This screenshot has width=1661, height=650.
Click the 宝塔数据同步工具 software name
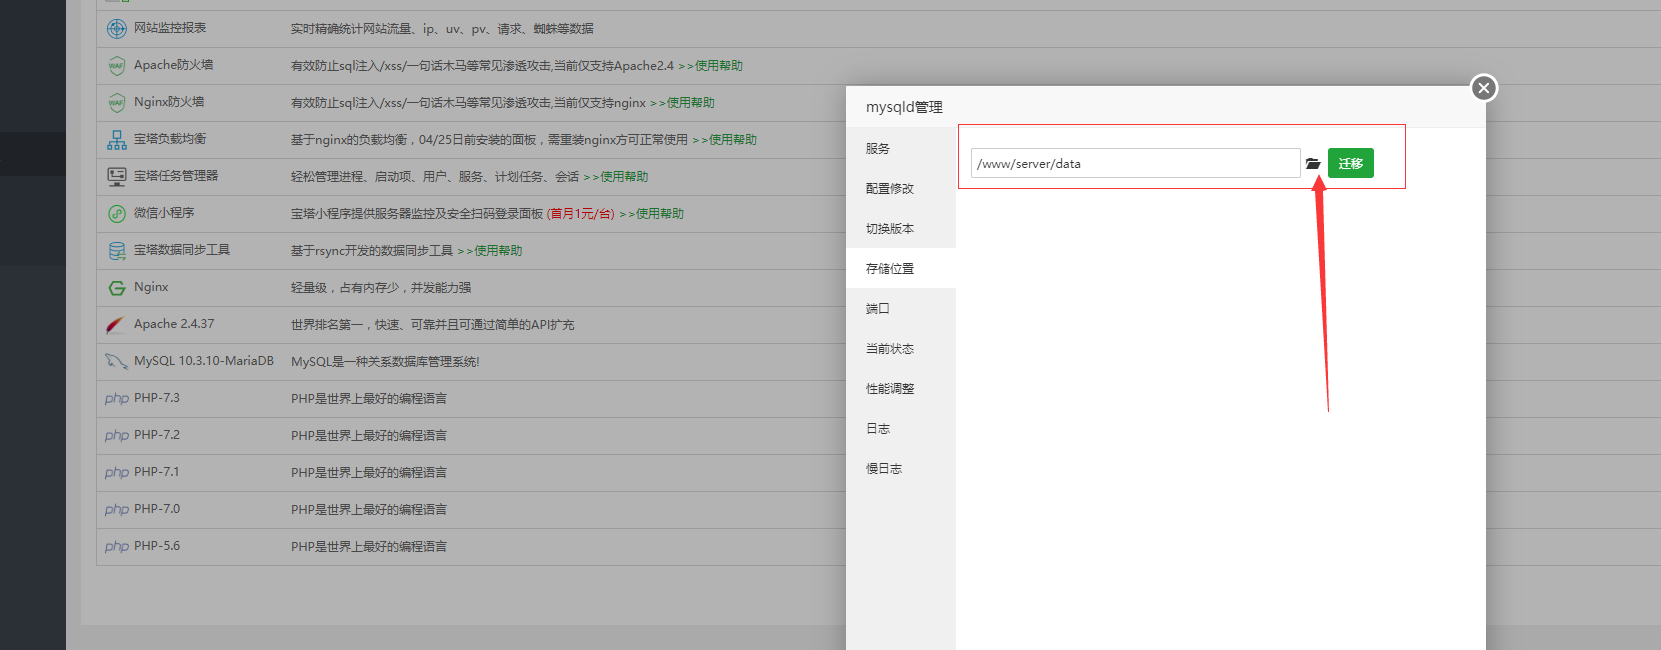(182, 250)
